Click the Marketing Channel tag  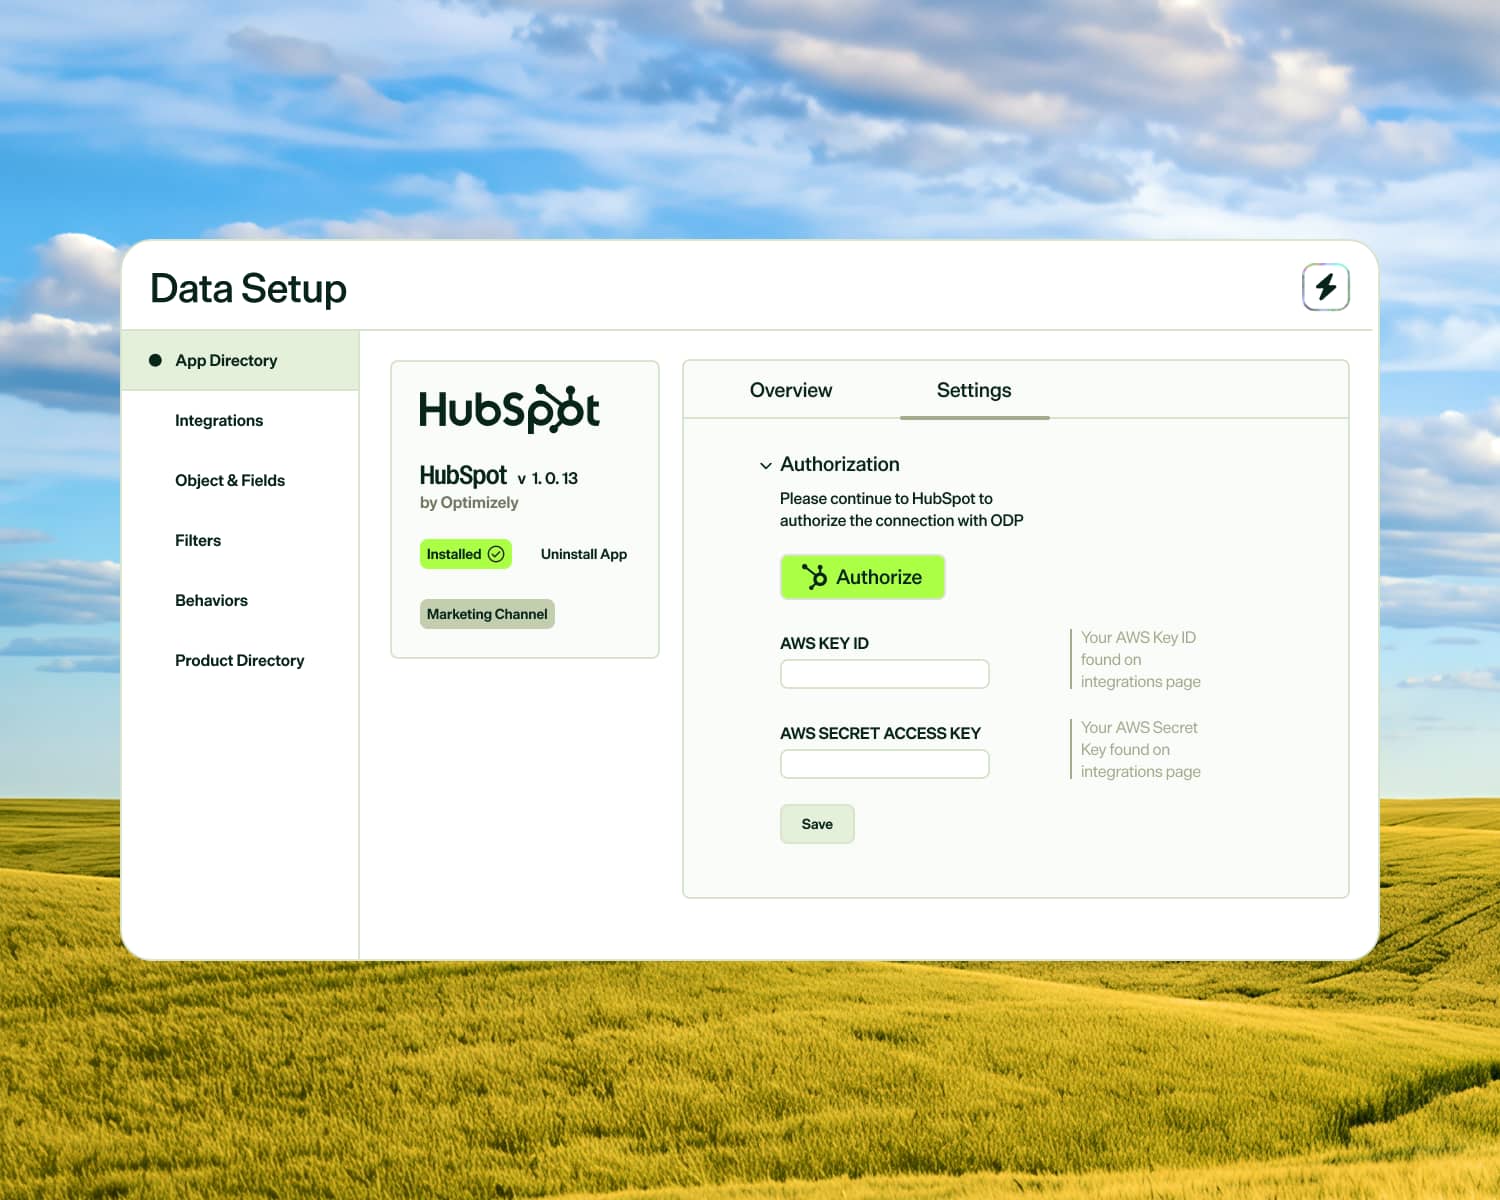click(x=487, y=614)
